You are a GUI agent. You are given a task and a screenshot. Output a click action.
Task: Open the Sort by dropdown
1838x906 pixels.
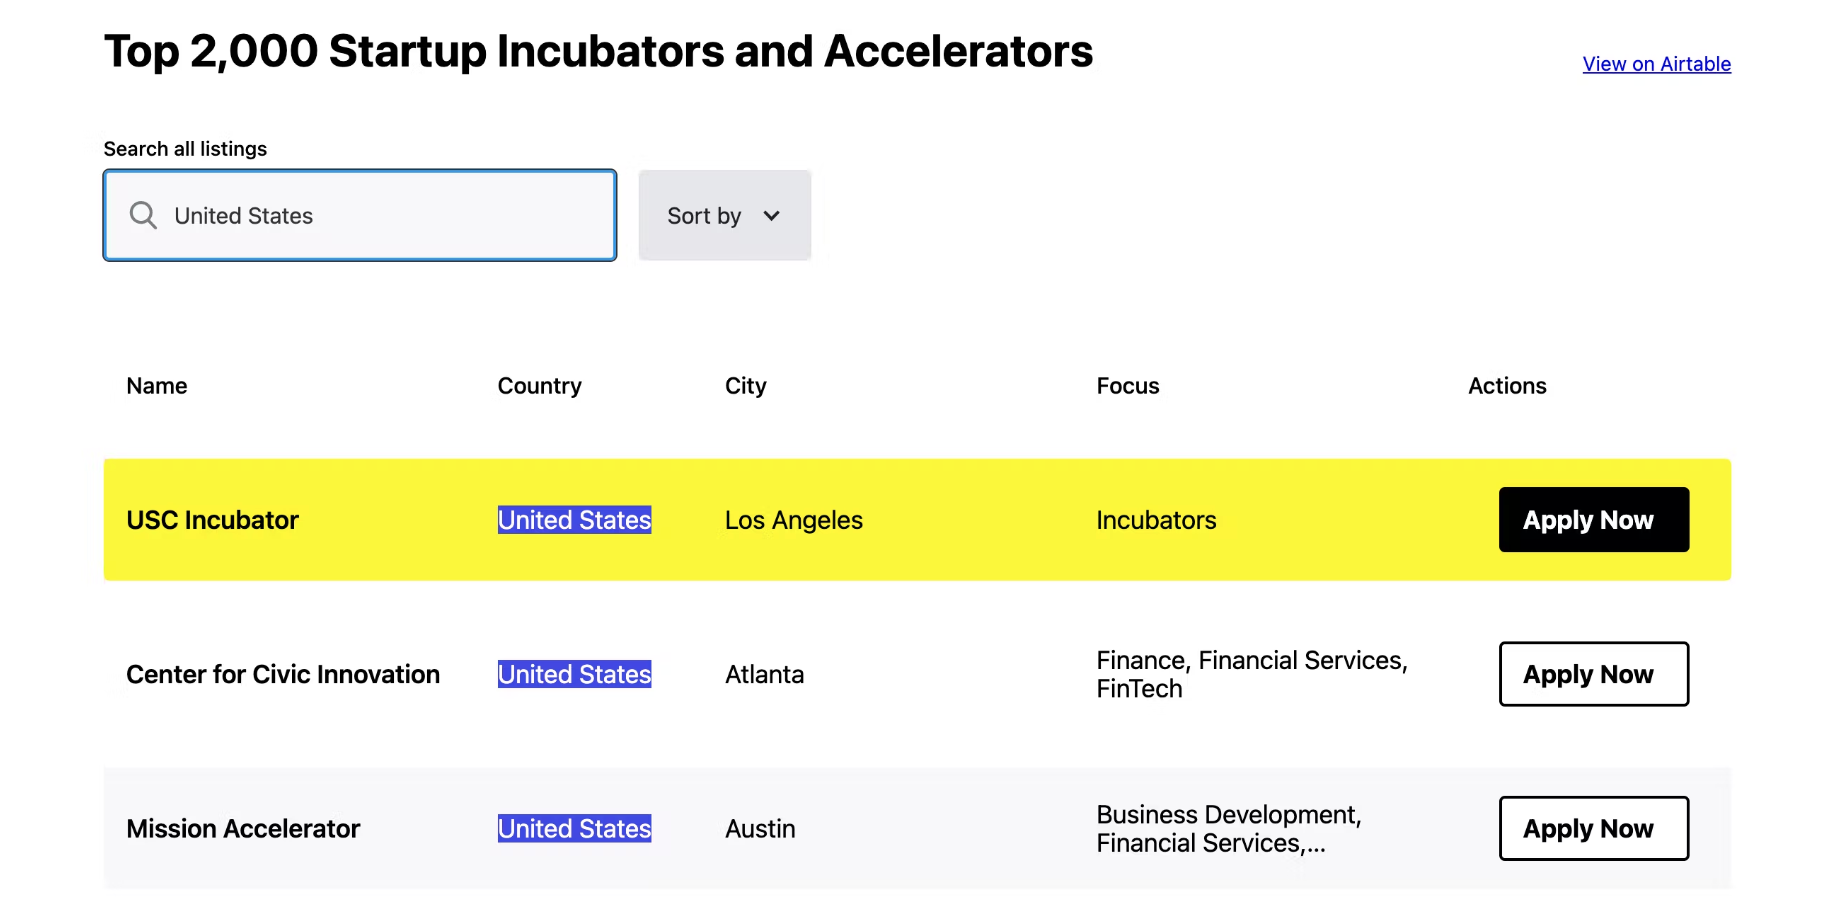click(724, 215)
